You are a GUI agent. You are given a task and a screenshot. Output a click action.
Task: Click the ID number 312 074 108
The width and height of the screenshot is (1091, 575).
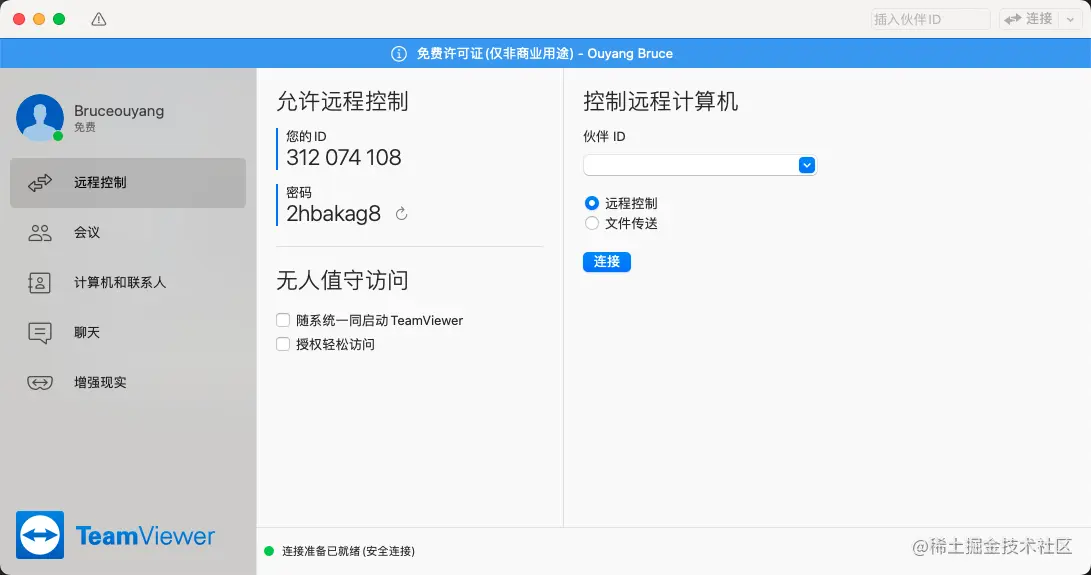pyautogui.click(x=344, y=157)
